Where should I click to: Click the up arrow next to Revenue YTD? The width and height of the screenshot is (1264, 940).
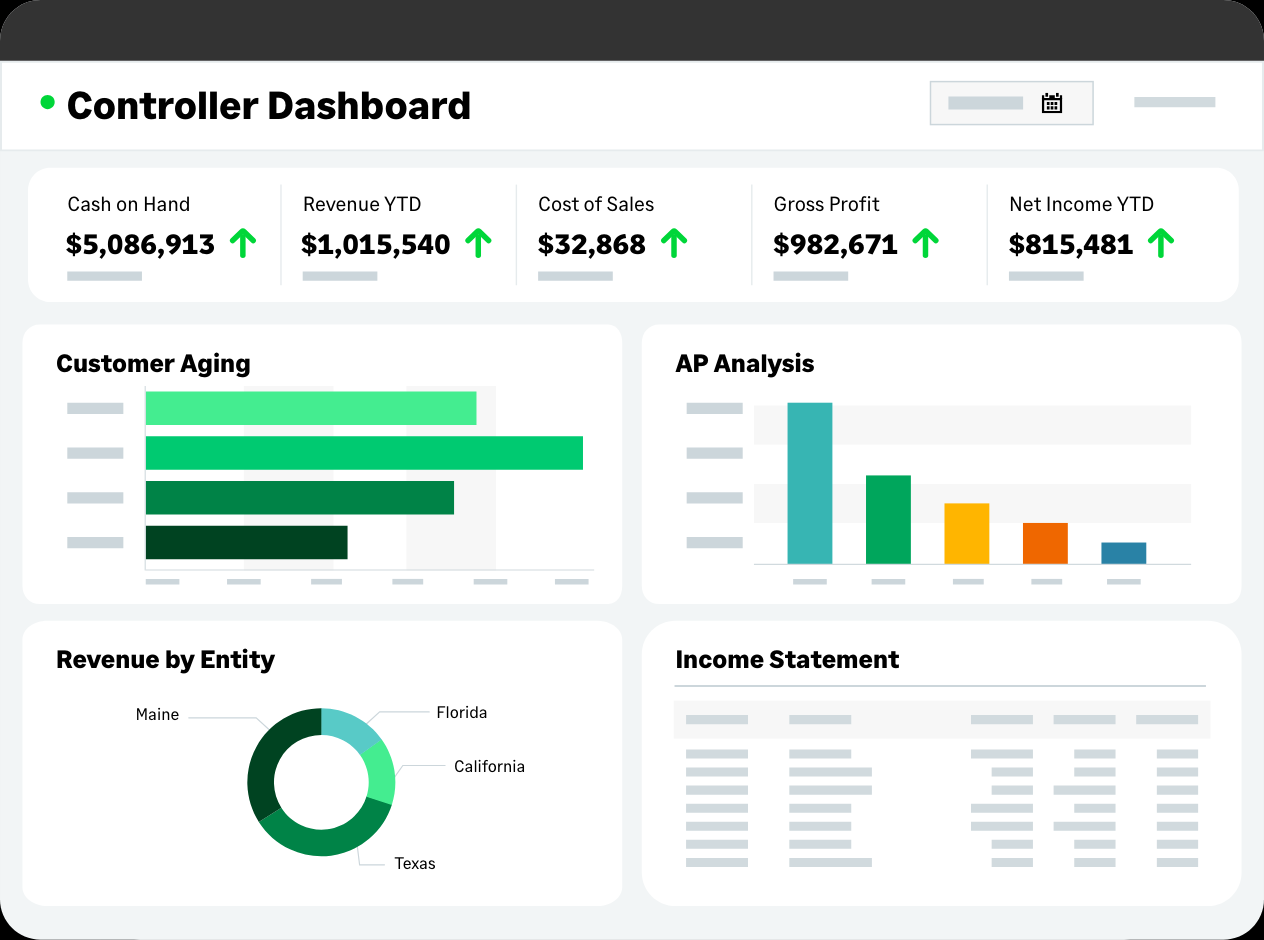(x=479, y=243)
